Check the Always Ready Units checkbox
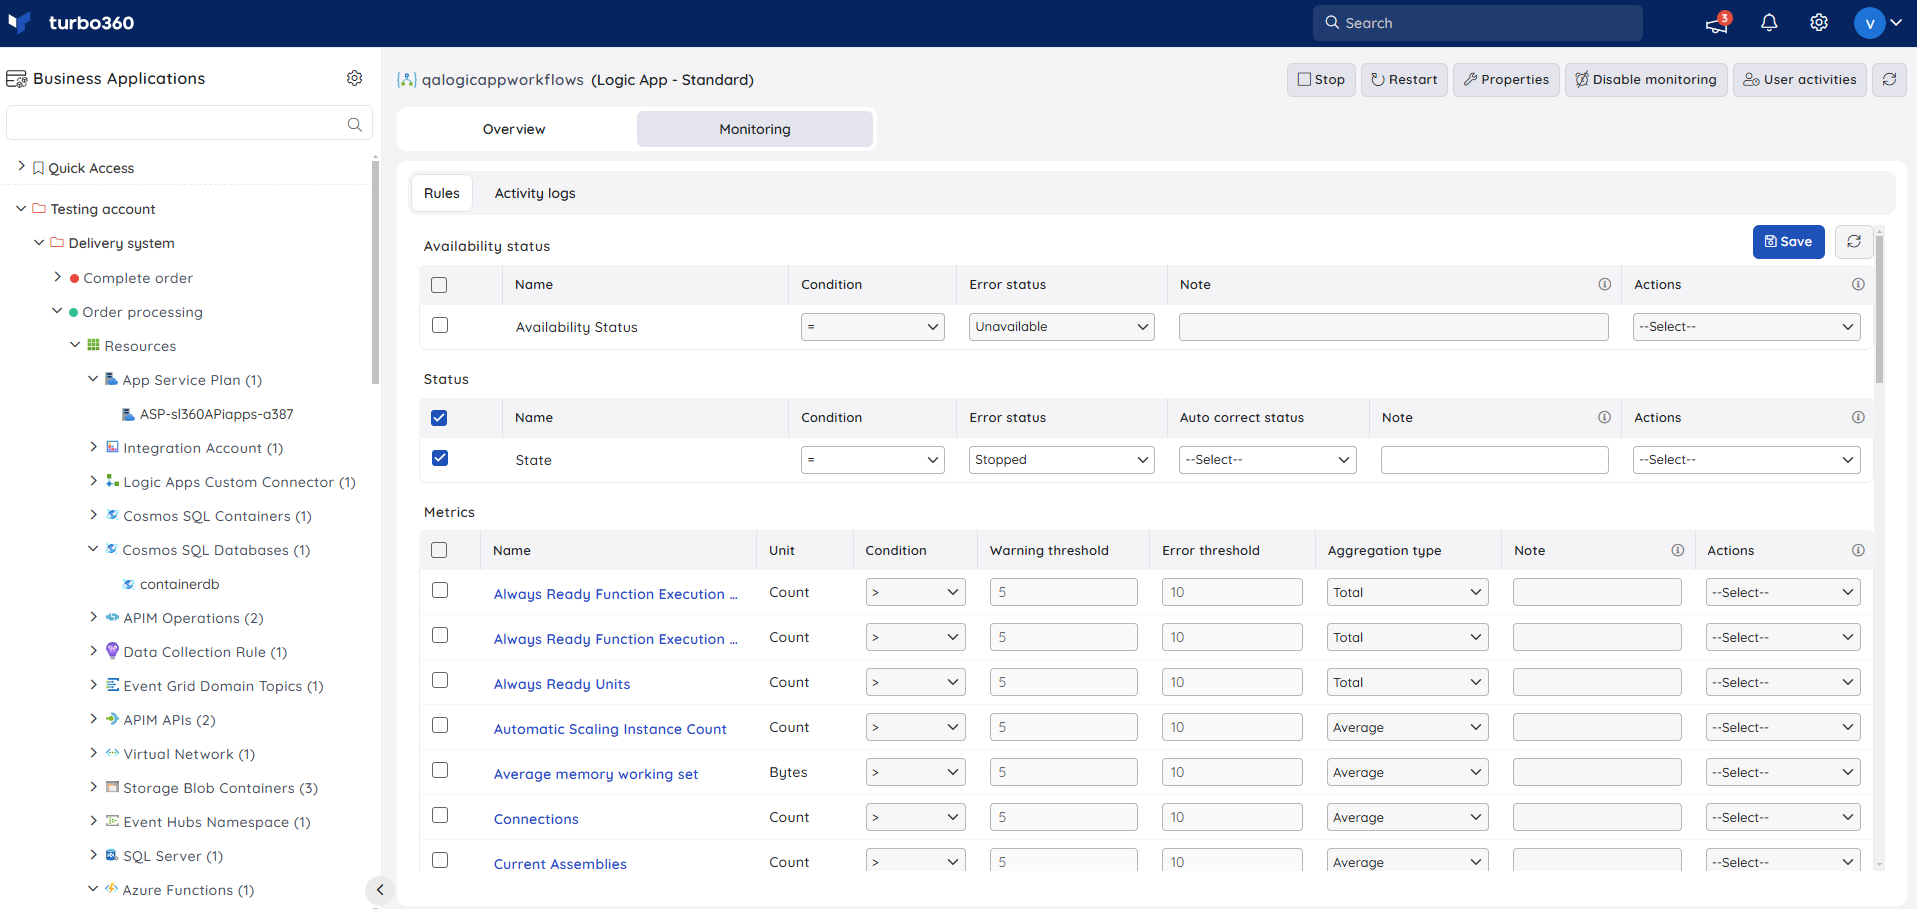This screenshot has height=909, width=1917. click(440, 680)
